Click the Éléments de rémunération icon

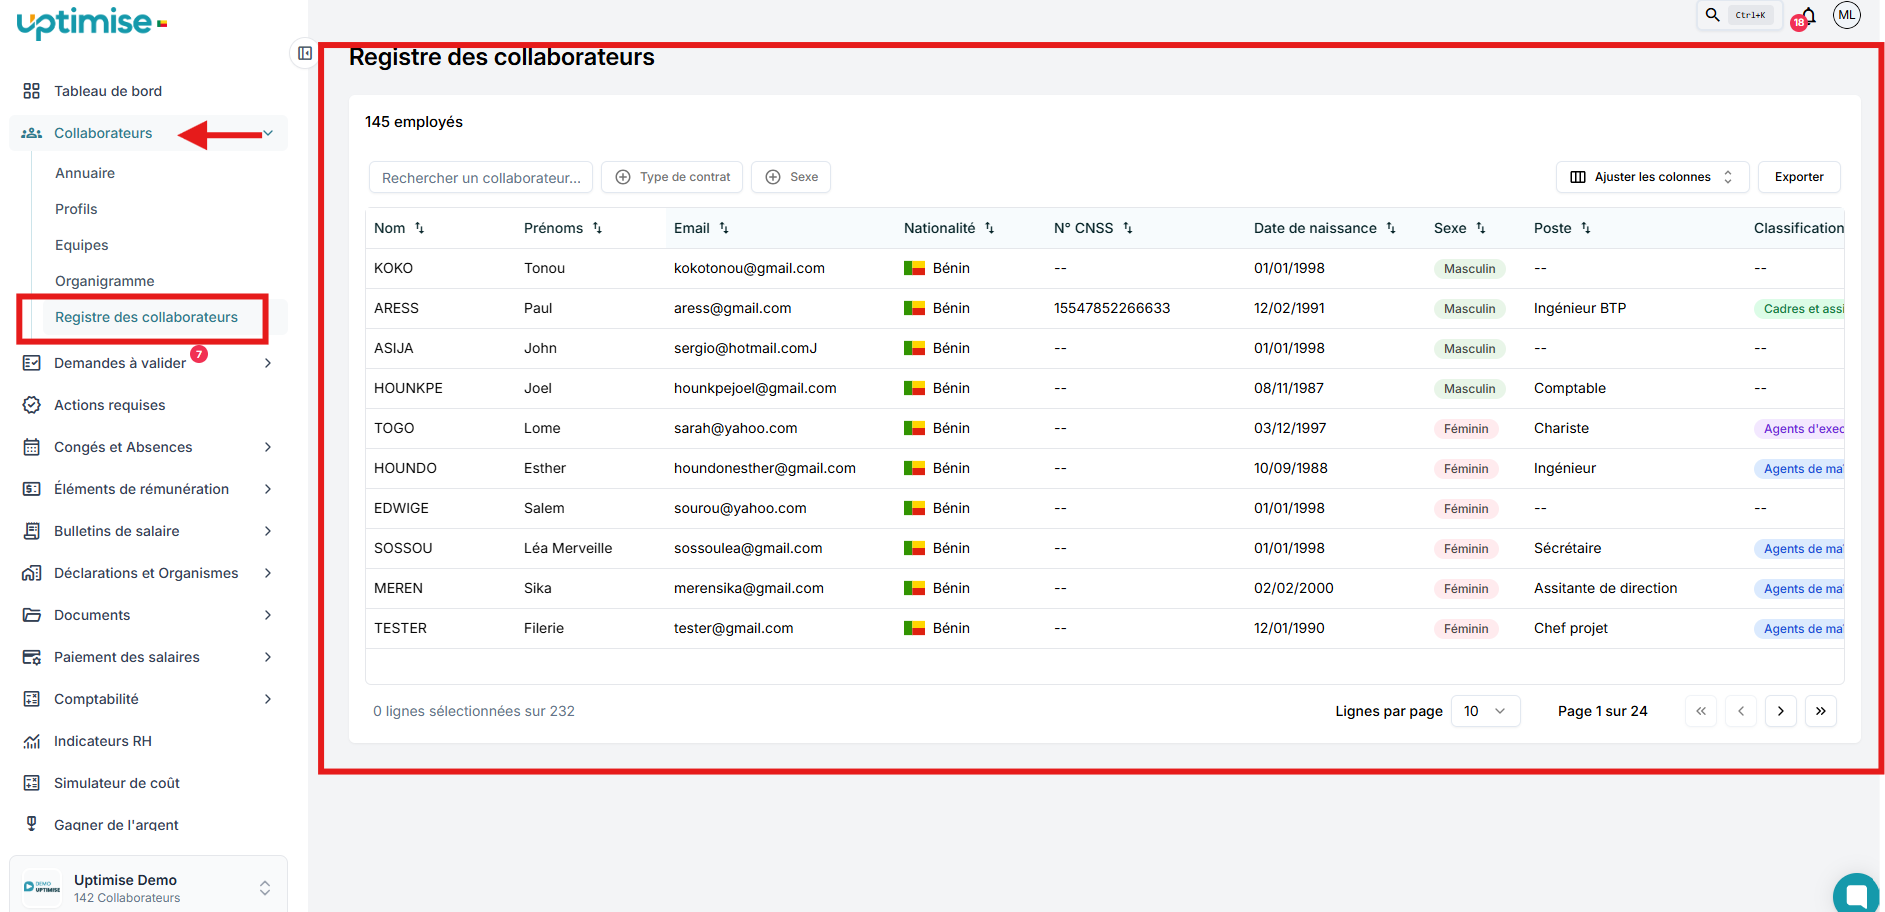pyautogui.click(x=32, y=489)
